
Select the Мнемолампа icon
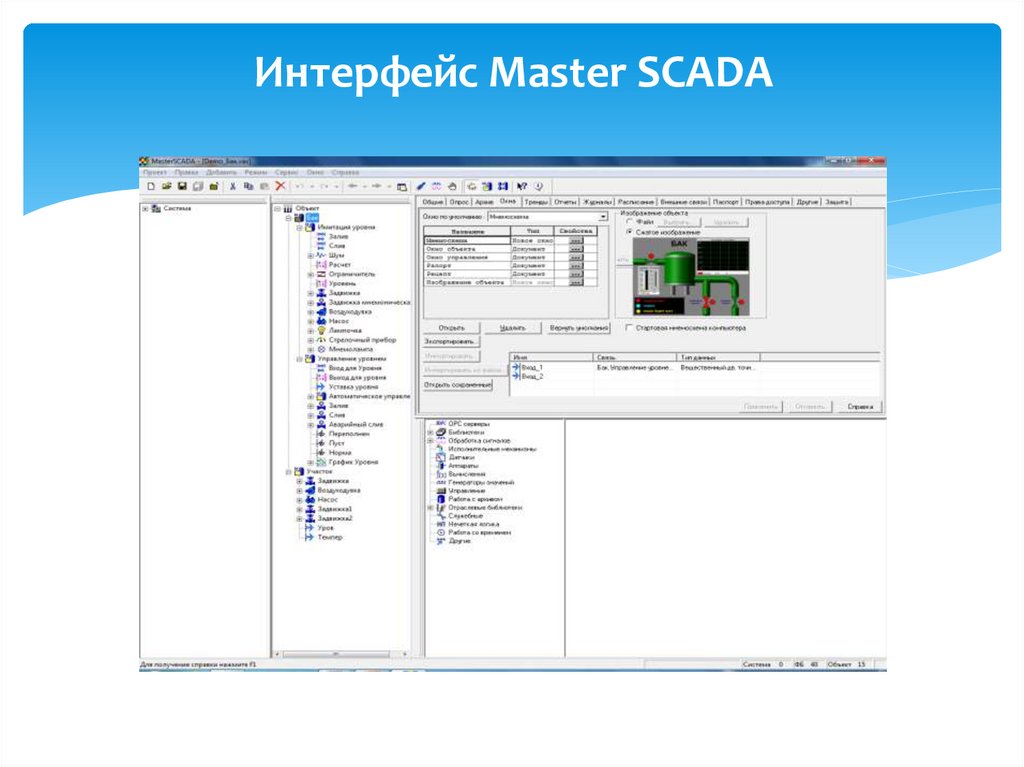click(x=322, y=349)
